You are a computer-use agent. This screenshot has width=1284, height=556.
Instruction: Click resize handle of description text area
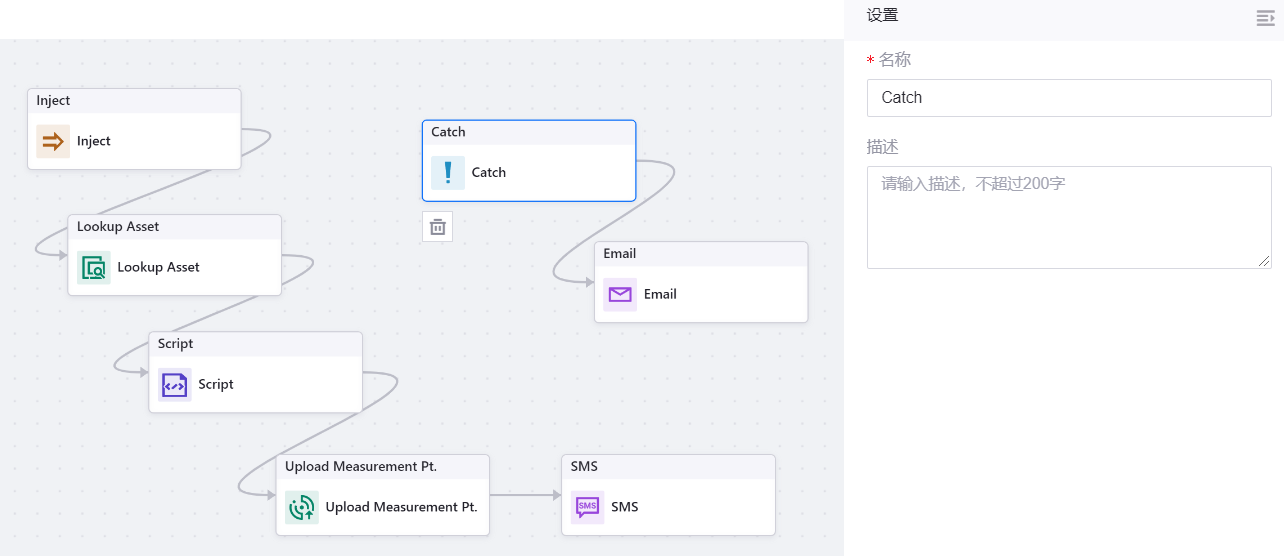click(1265, 262)
